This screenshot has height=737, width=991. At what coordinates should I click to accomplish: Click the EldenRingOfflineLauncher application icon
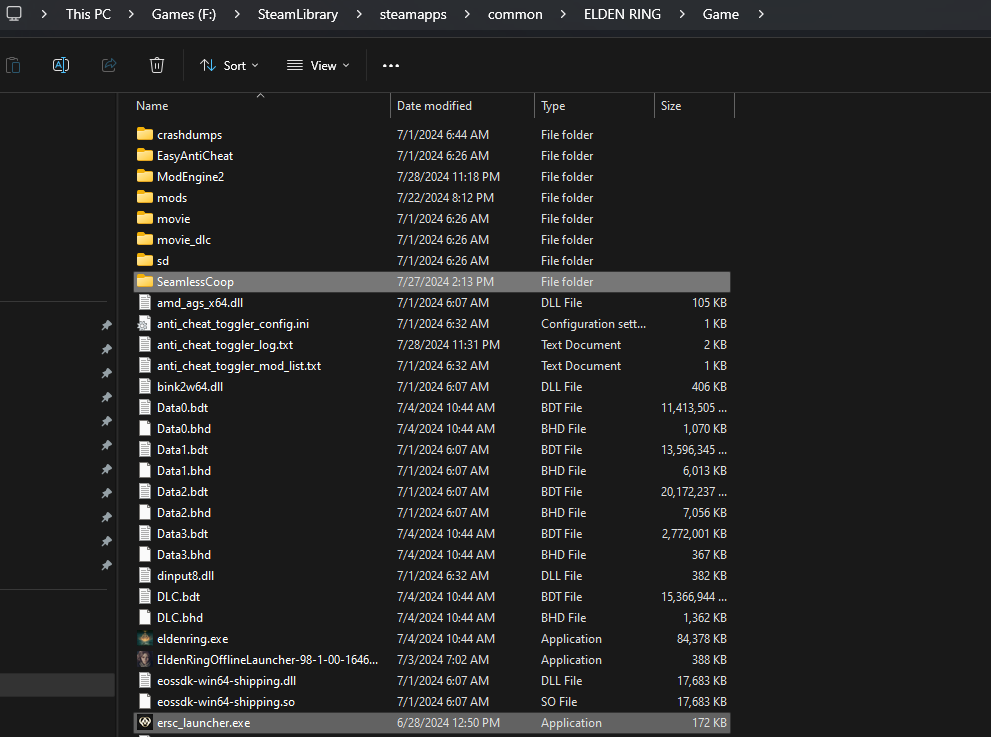click(x=145, y=659)
